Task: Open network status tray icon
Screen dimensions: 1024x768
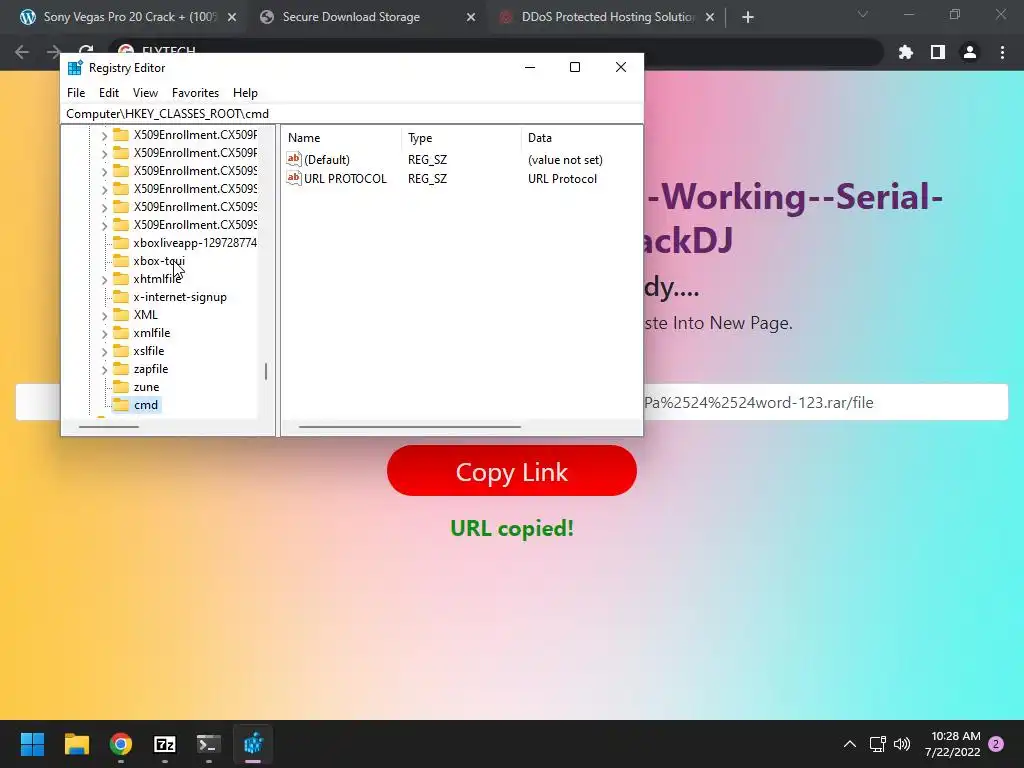Action: click(877, 744)
